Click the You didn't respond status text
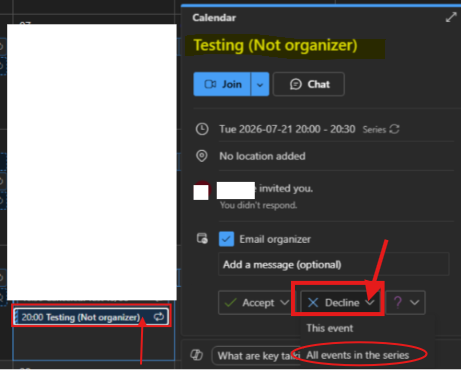Image resolution: width=461 pixels, height=370 pixels. [x=258, y=205]
